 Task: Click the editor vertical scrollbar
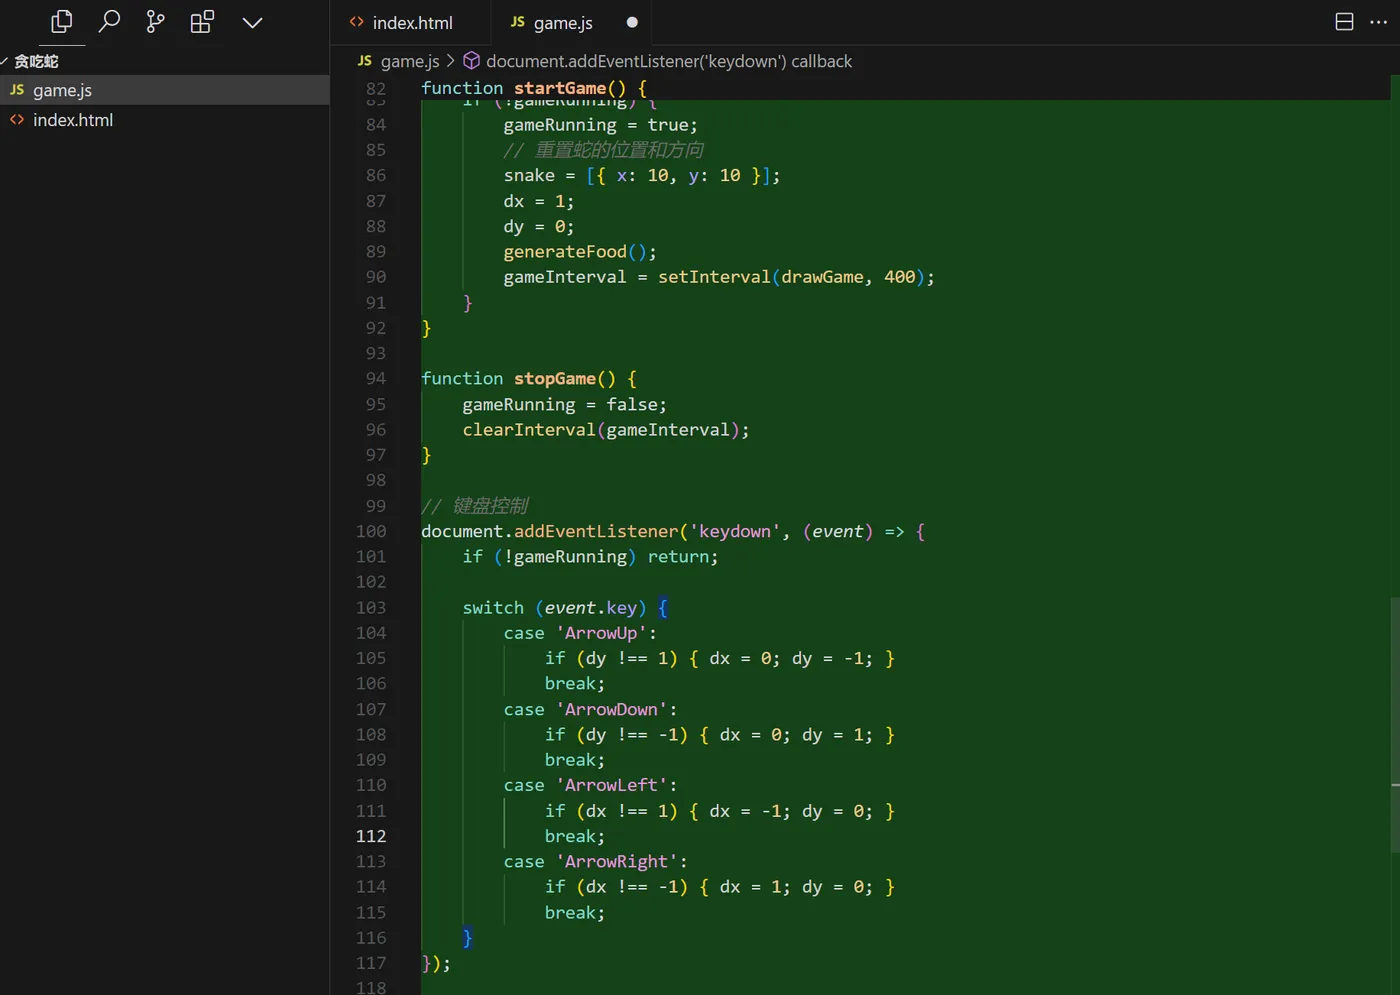point(1394,724)
